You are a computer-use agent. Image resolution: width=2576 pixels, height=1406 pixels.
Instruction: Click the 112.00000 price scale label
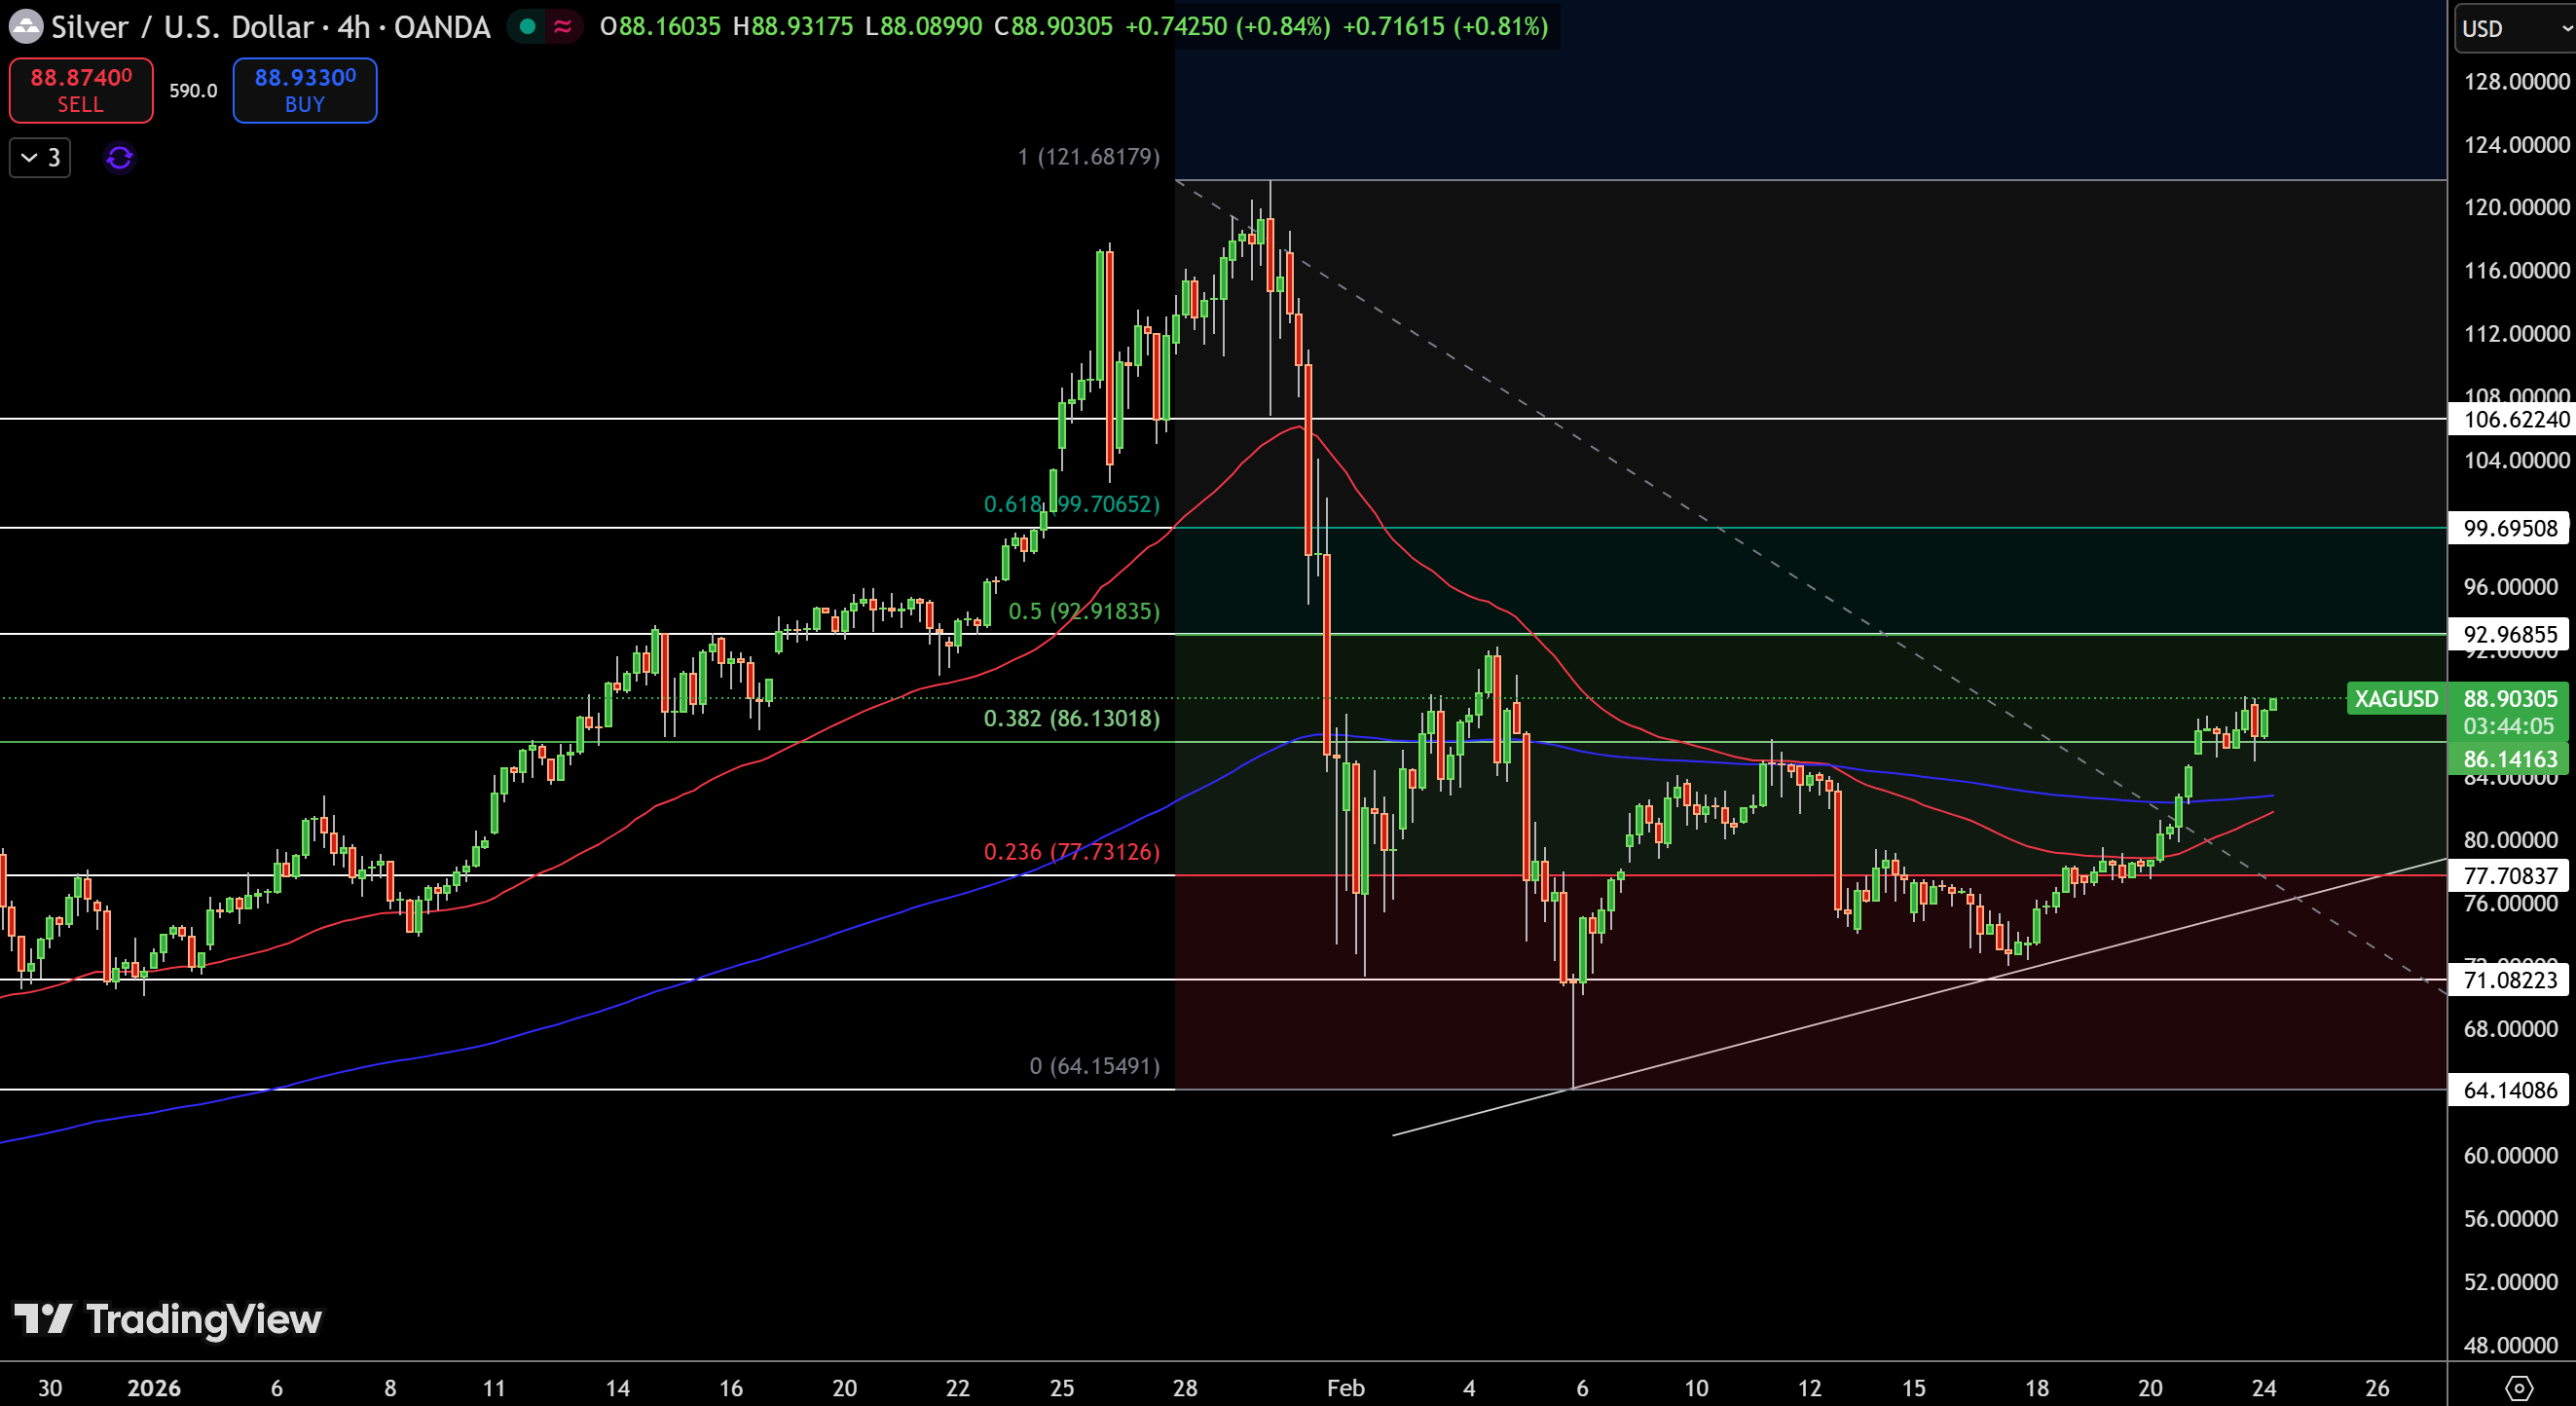2516,334
